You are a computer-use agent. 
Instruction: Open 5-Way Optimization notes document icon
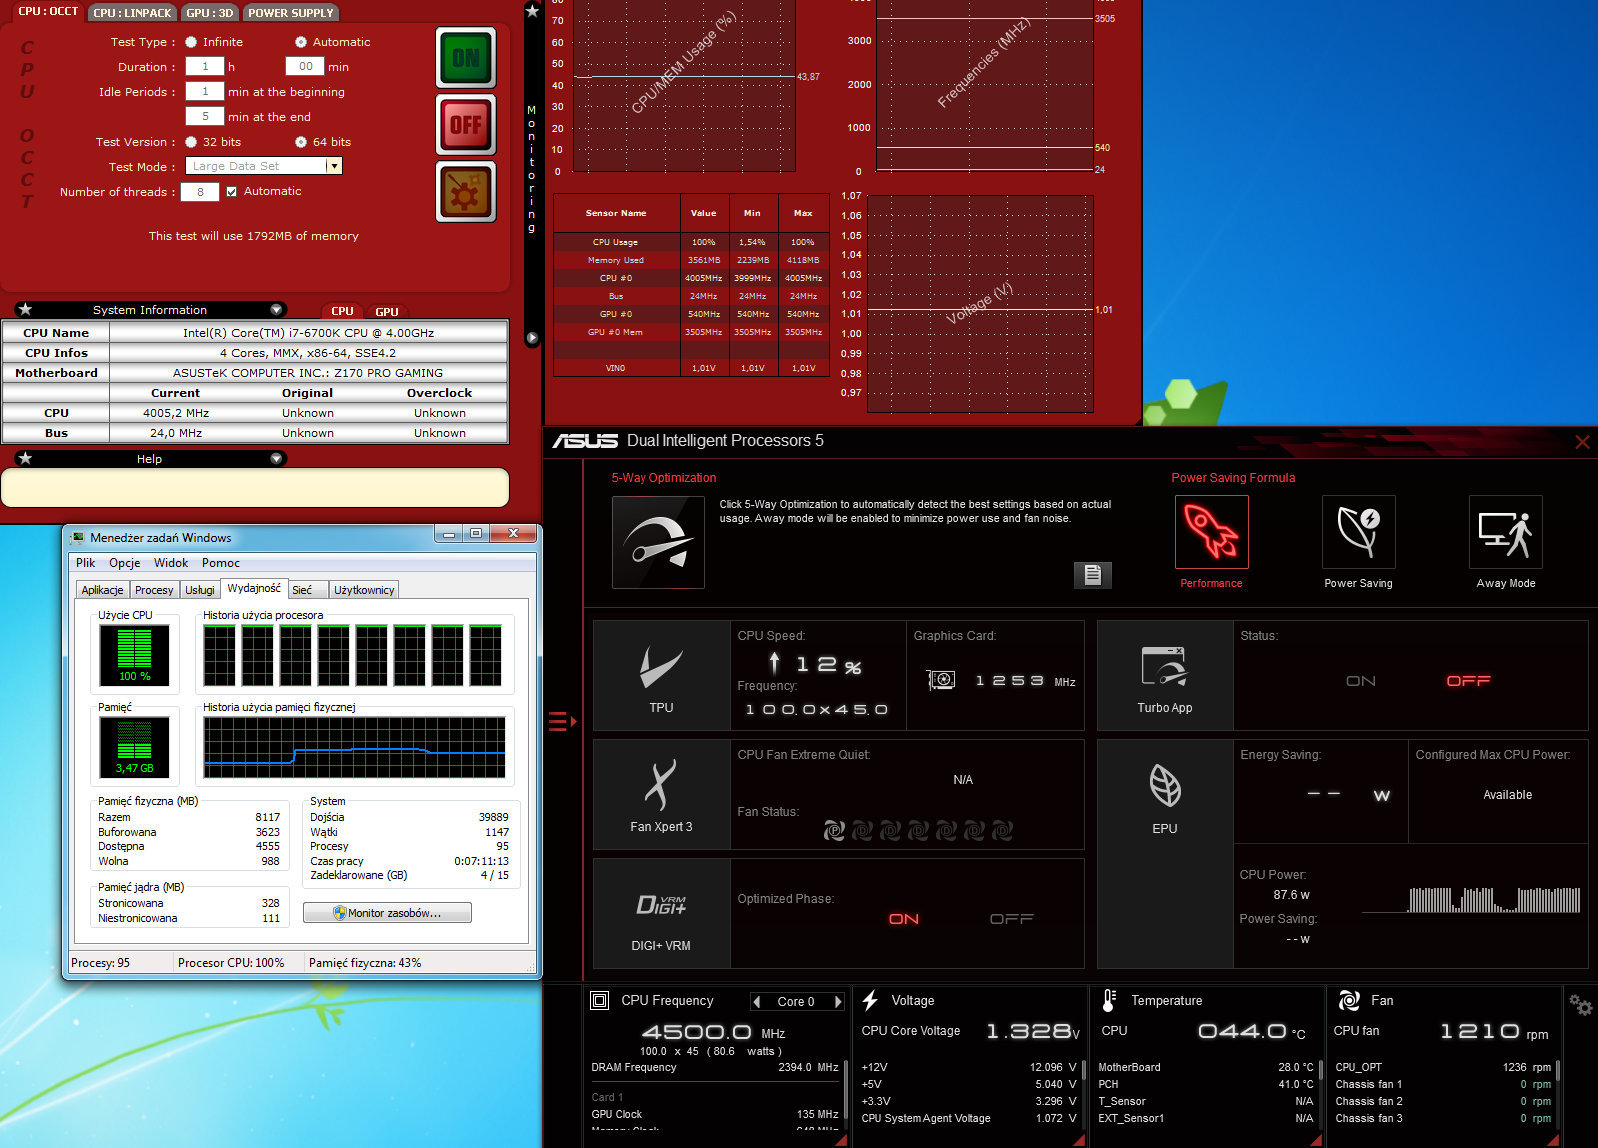point(1093,575)
